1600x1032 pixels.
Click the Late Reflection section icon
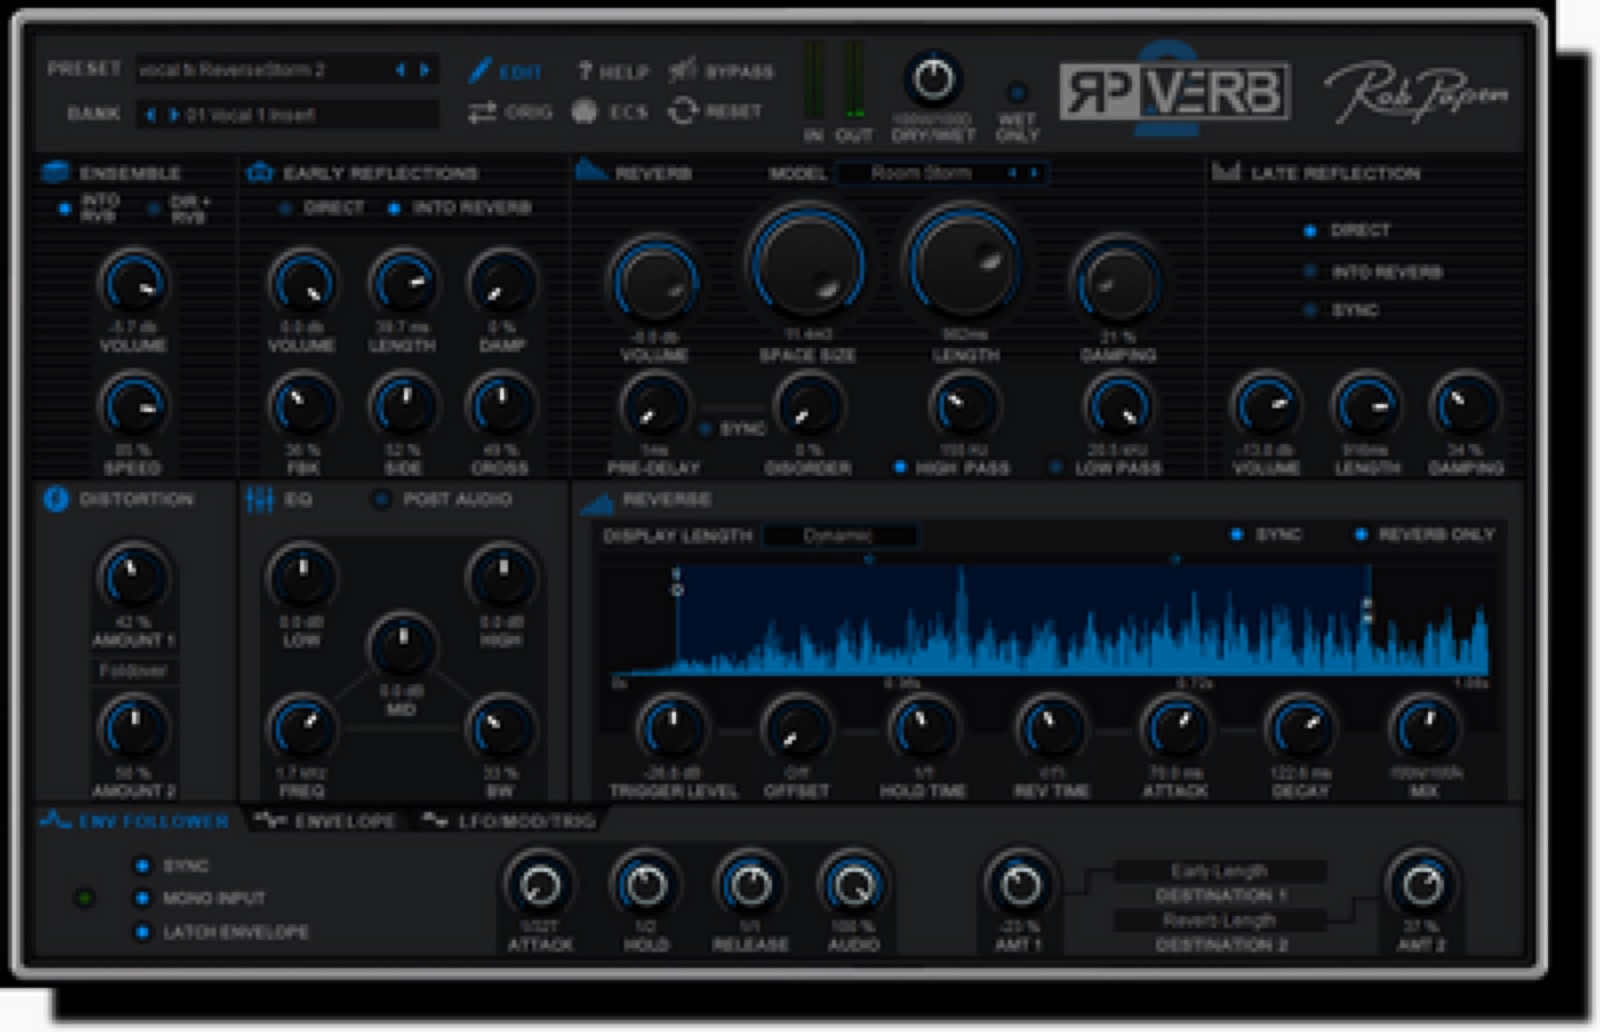point(1226,172)
